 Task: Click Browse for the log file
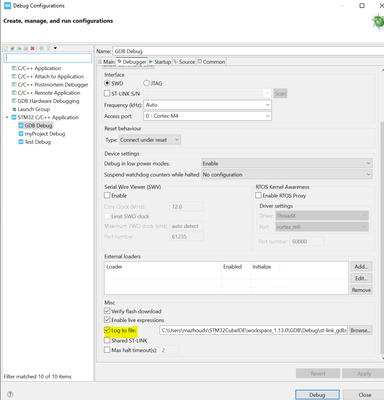click(x=361, y=330)
